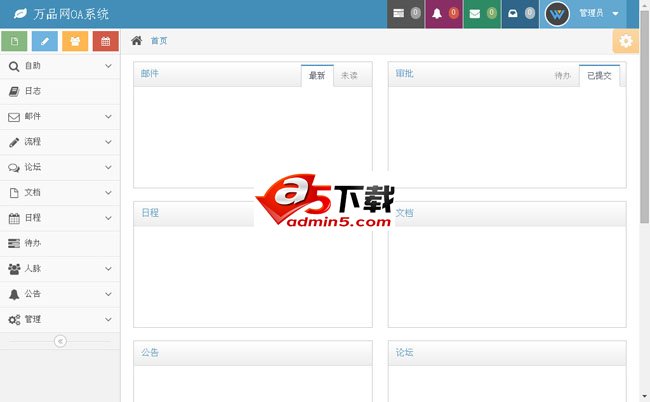This screenshot has width=650, height=402.
Task: Click the pencil icon beside 流程
Action: tap(14, 143)
